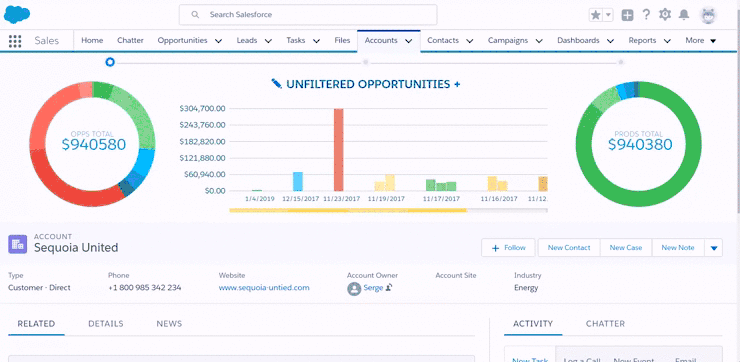This screenshot has width=740, height=362.
Task: Click the search magnifier icon
Action: pyautogui.click(x=195, y=15)
